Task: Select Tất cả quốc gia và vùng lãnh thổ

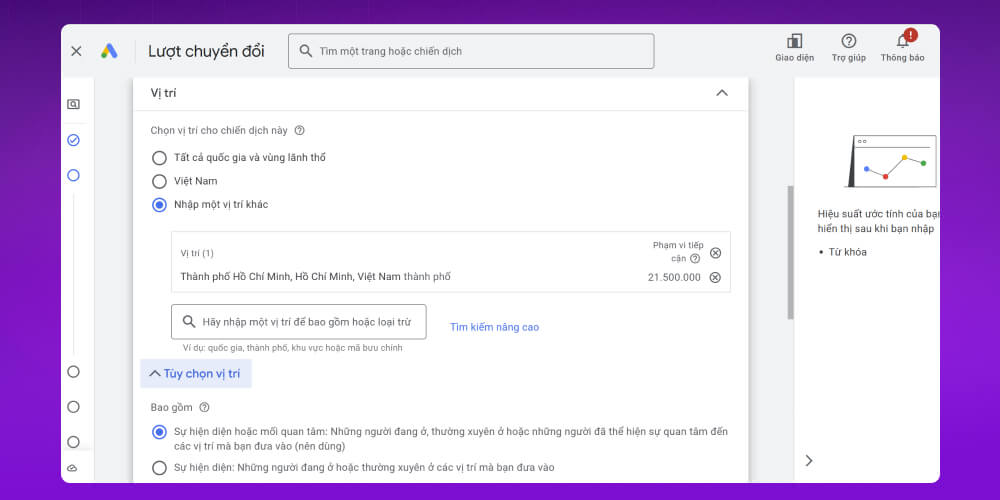Action: pyautogui.click(x=159, y=157)
